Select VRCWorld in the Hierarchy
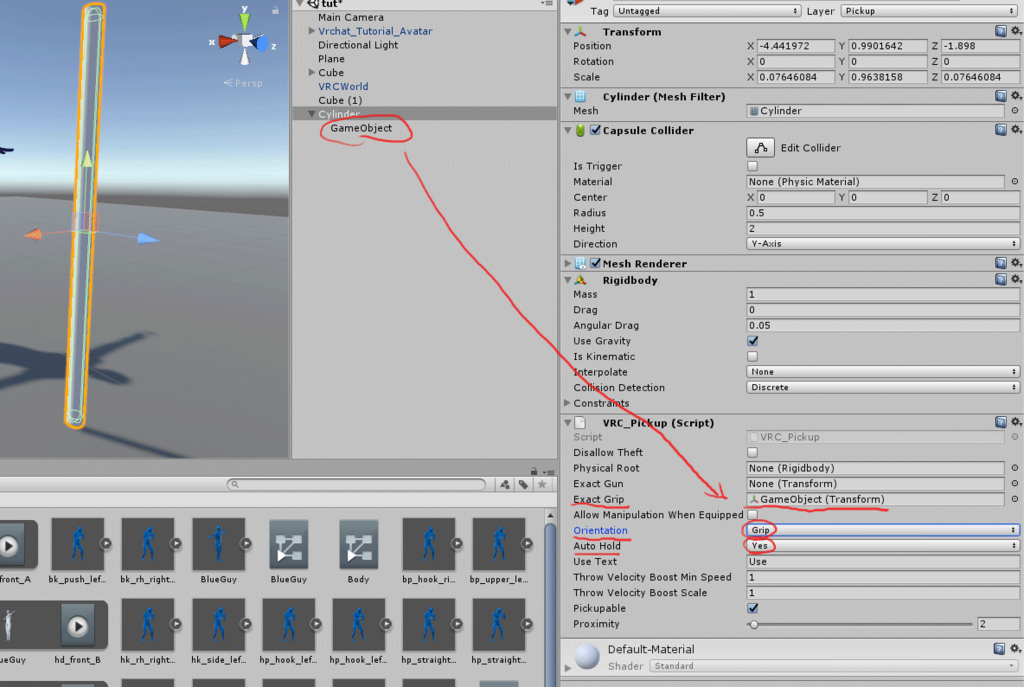 (343, 86)
